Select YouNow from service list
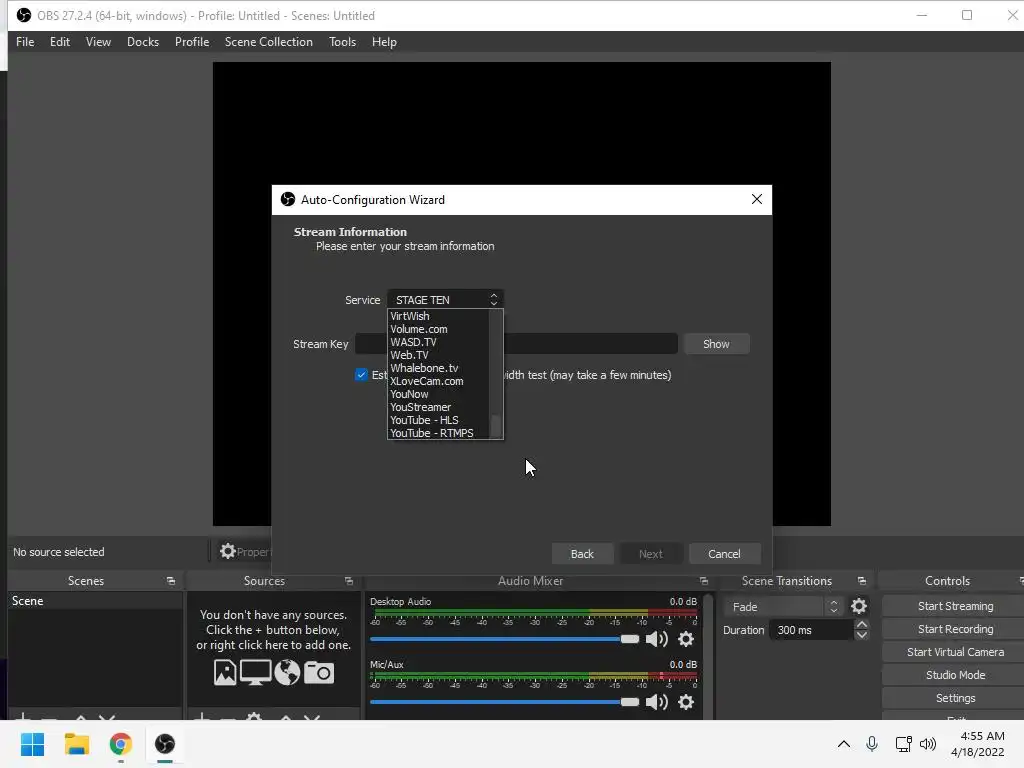Image resolution: width=1024 pixels, height=768 pixels. tap(438, 394)
